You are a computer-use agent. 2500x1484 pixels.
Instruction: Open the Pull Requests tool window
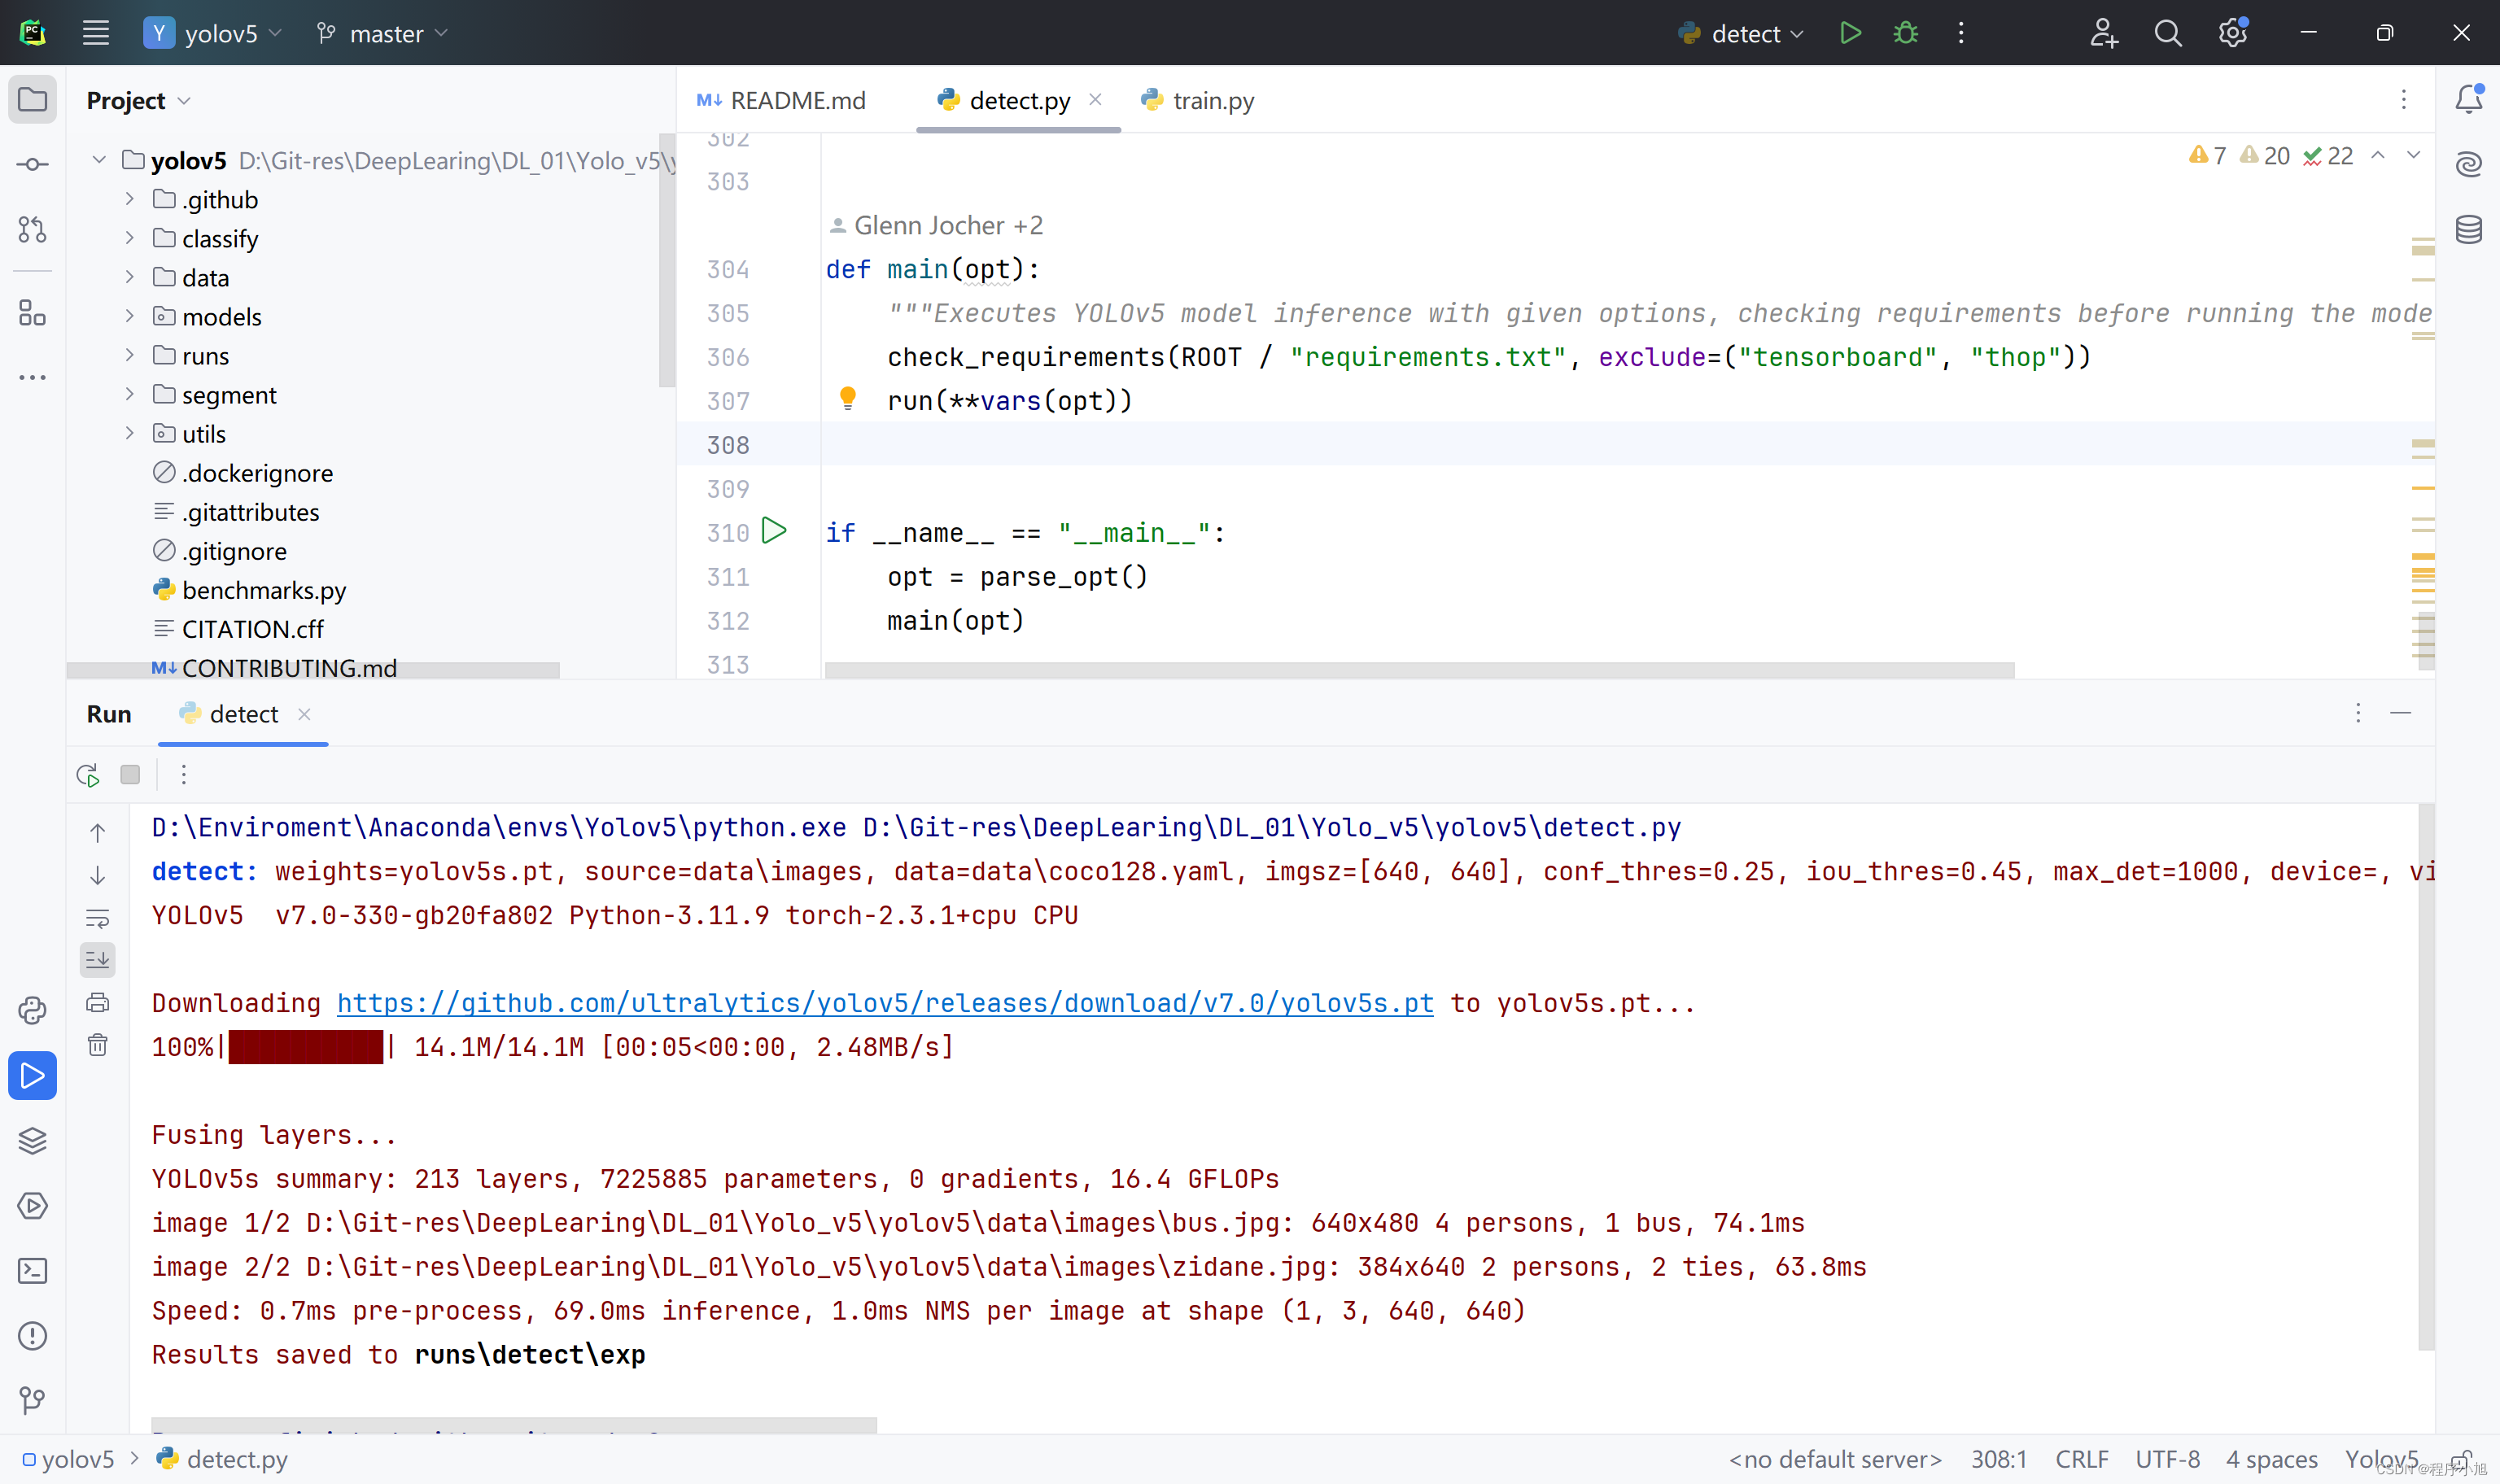pos(33,229)
